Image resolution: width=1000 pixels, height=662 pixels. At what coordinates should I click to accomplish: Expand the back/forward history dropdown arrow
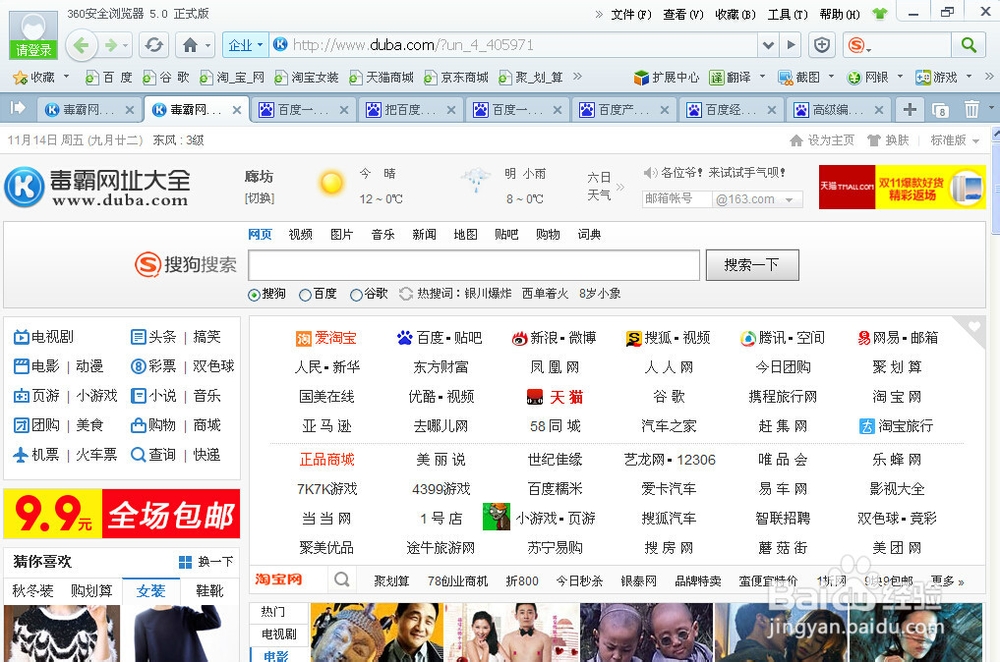coord(126,45)
